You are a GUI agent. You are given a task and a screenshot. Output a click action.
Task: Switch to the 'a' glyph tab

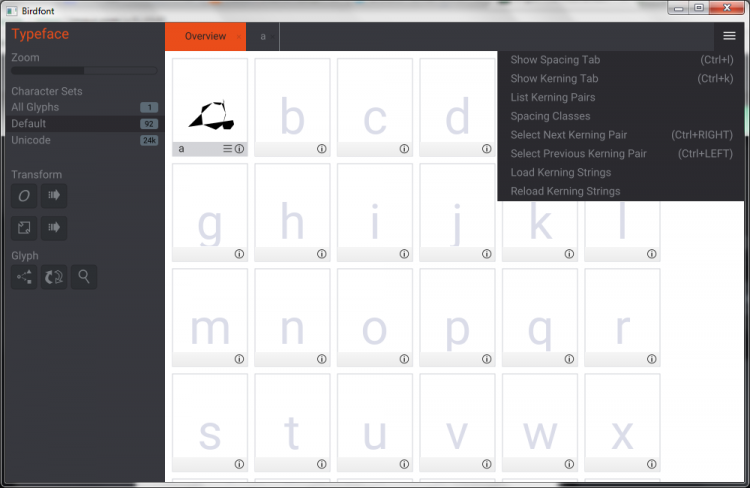pyautogui.click(x=263, y=36)
